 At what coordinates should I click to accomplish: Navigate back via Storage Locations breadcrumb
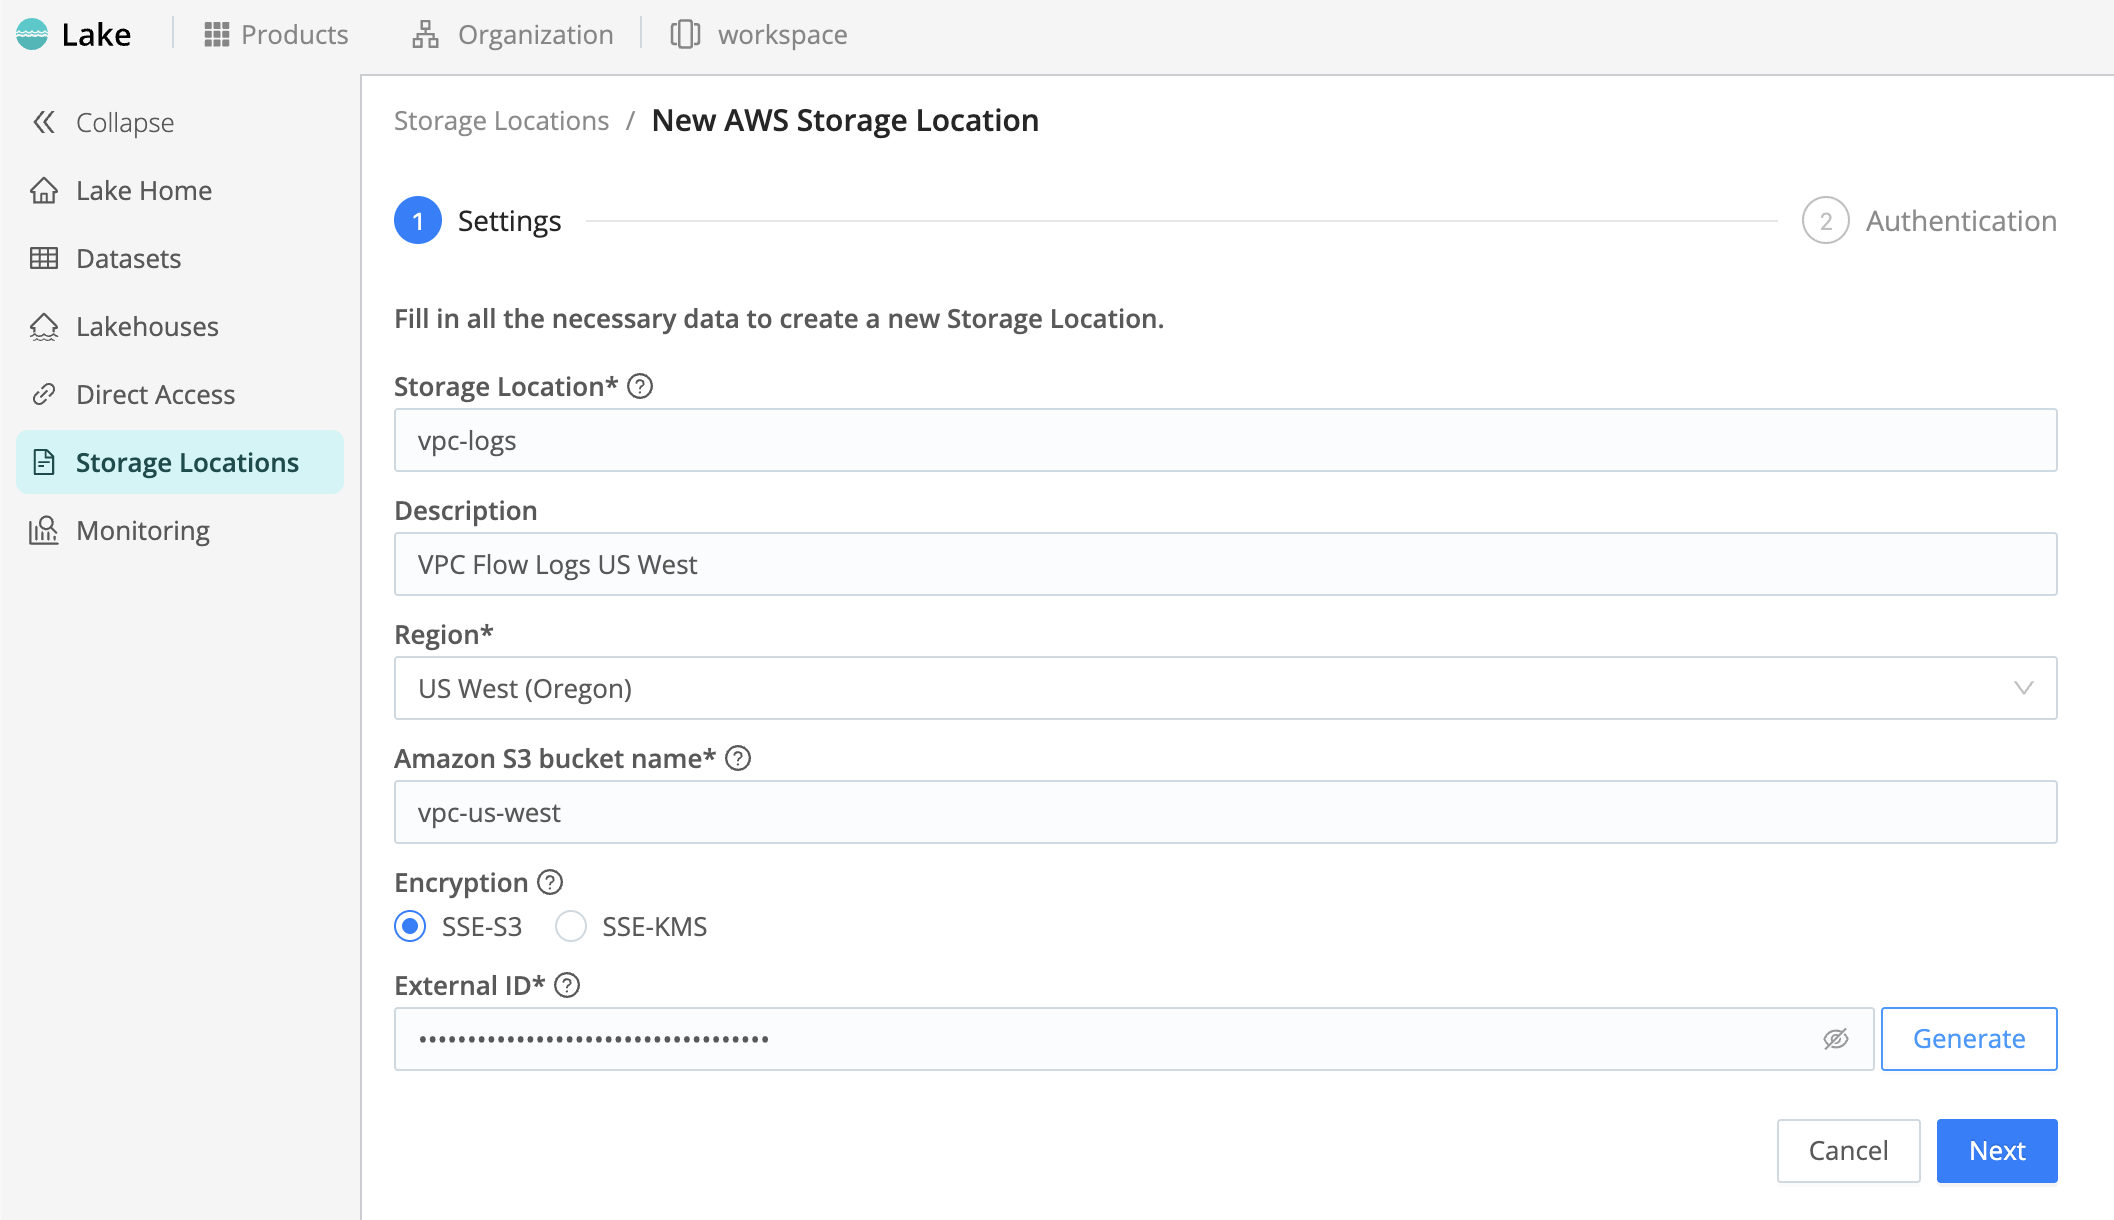501,120
